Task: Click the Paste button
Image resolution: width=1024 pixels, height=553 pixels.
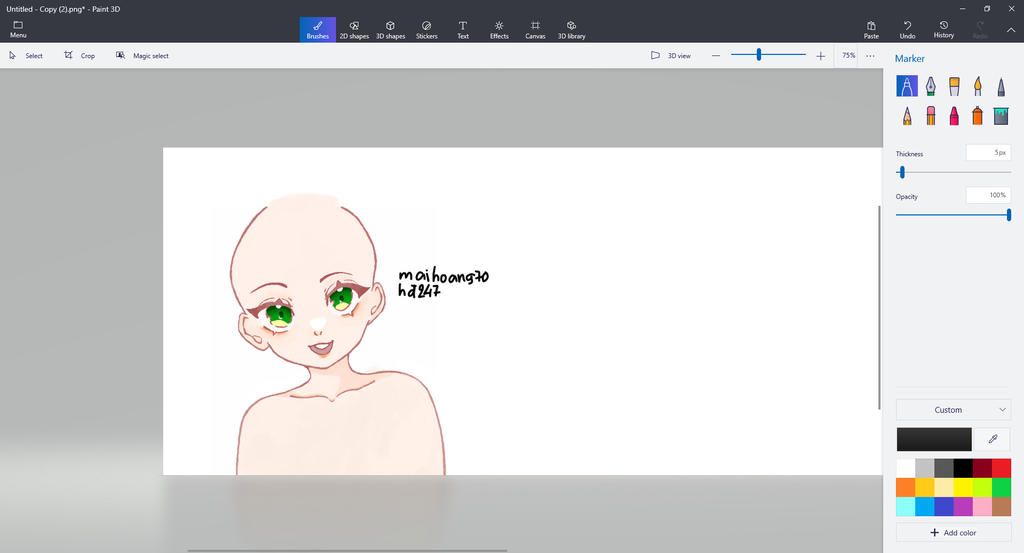Action: coord(871,29)
